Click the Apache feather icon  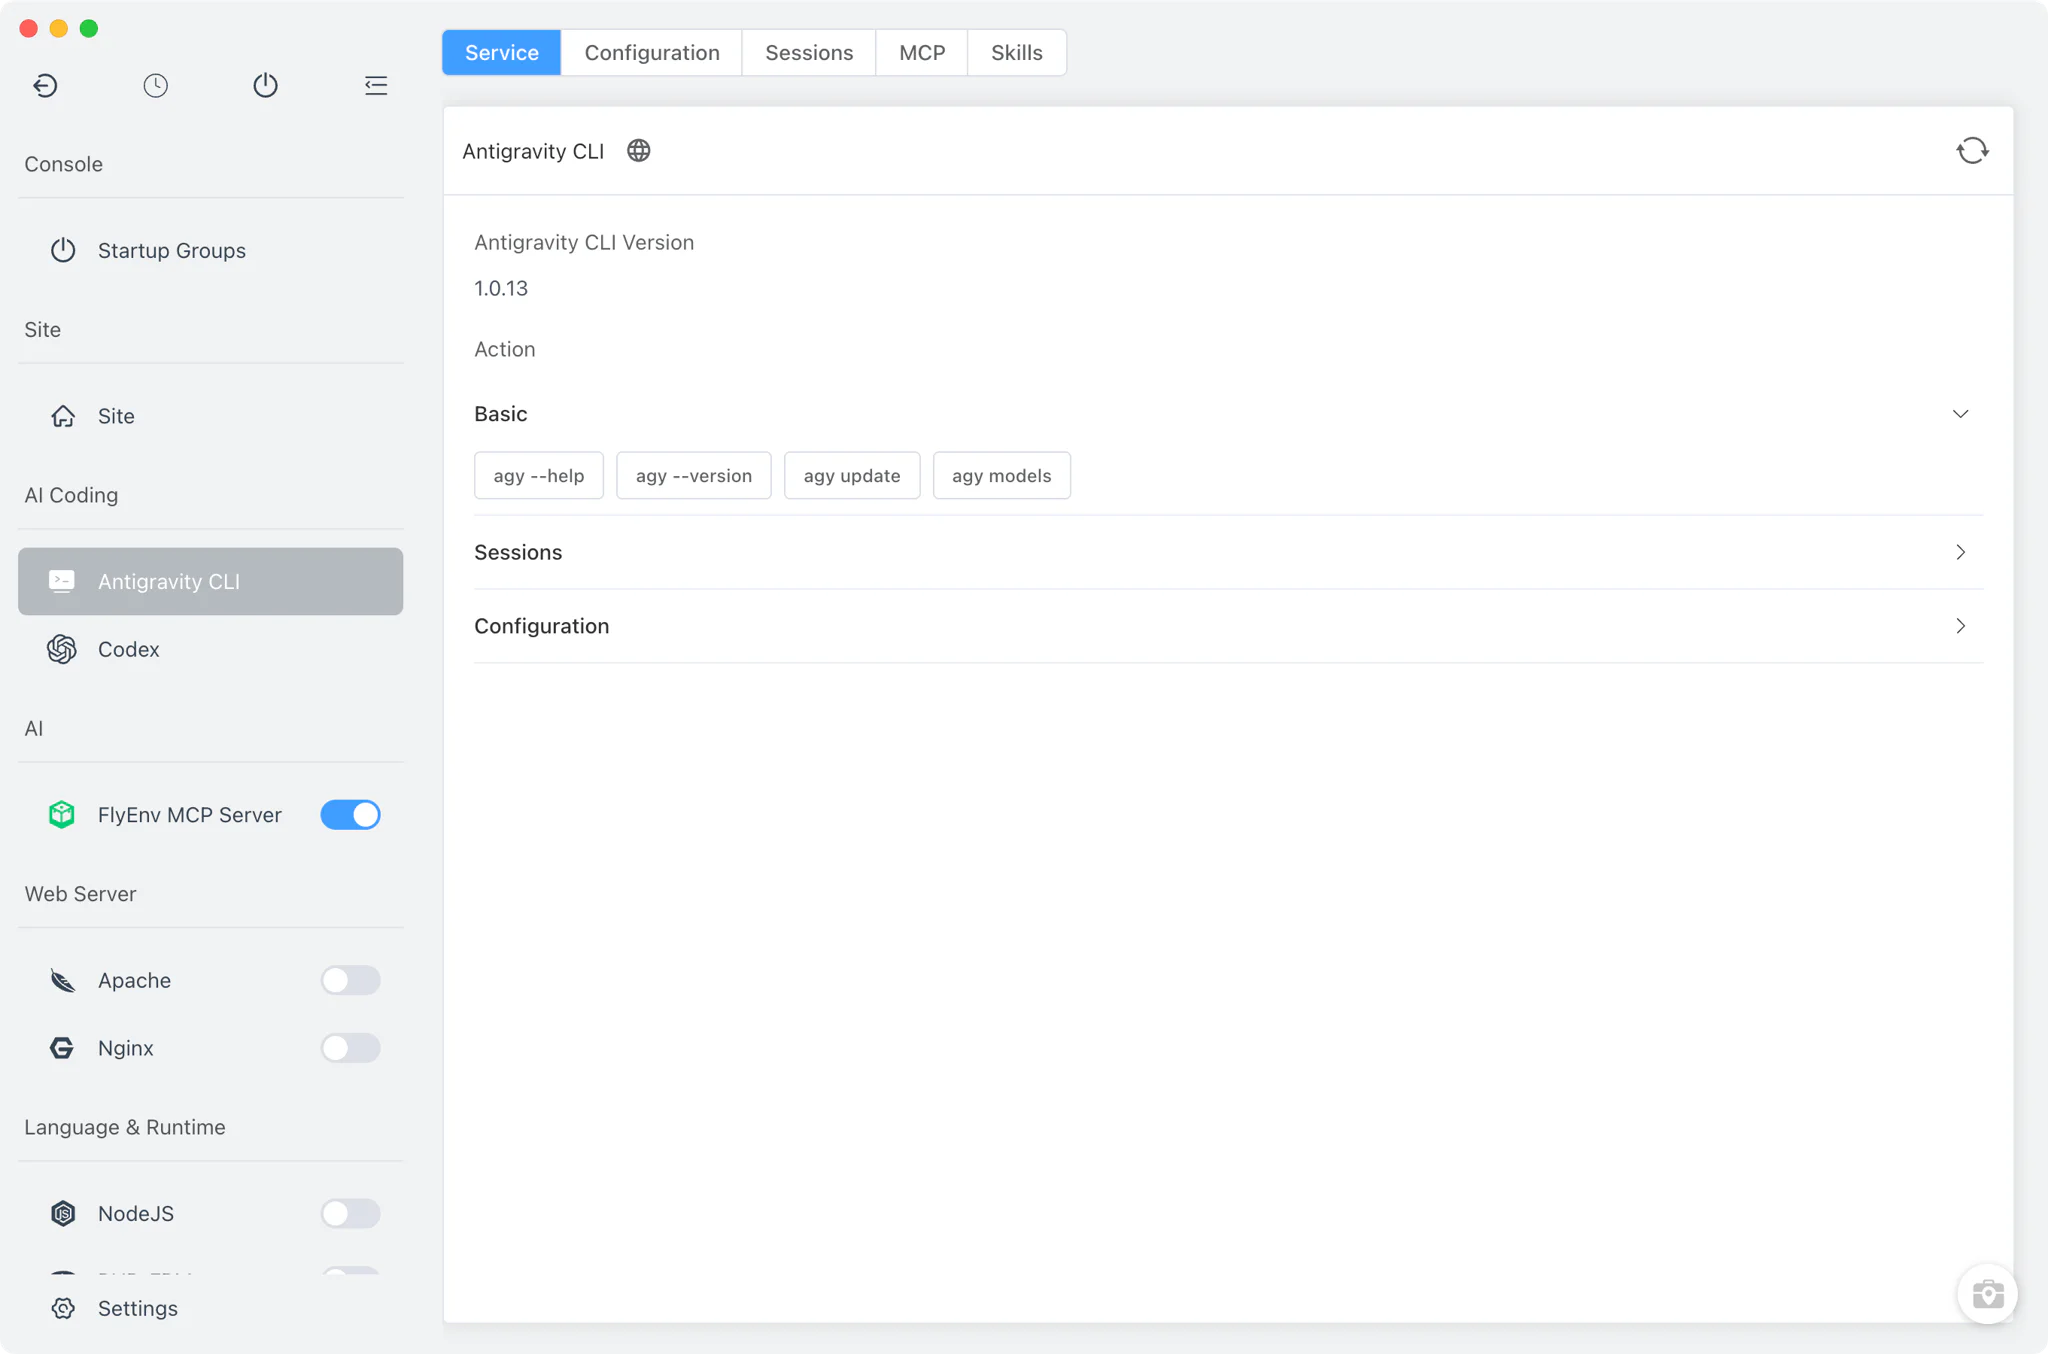pyautogui.click(x=62, y=980)
